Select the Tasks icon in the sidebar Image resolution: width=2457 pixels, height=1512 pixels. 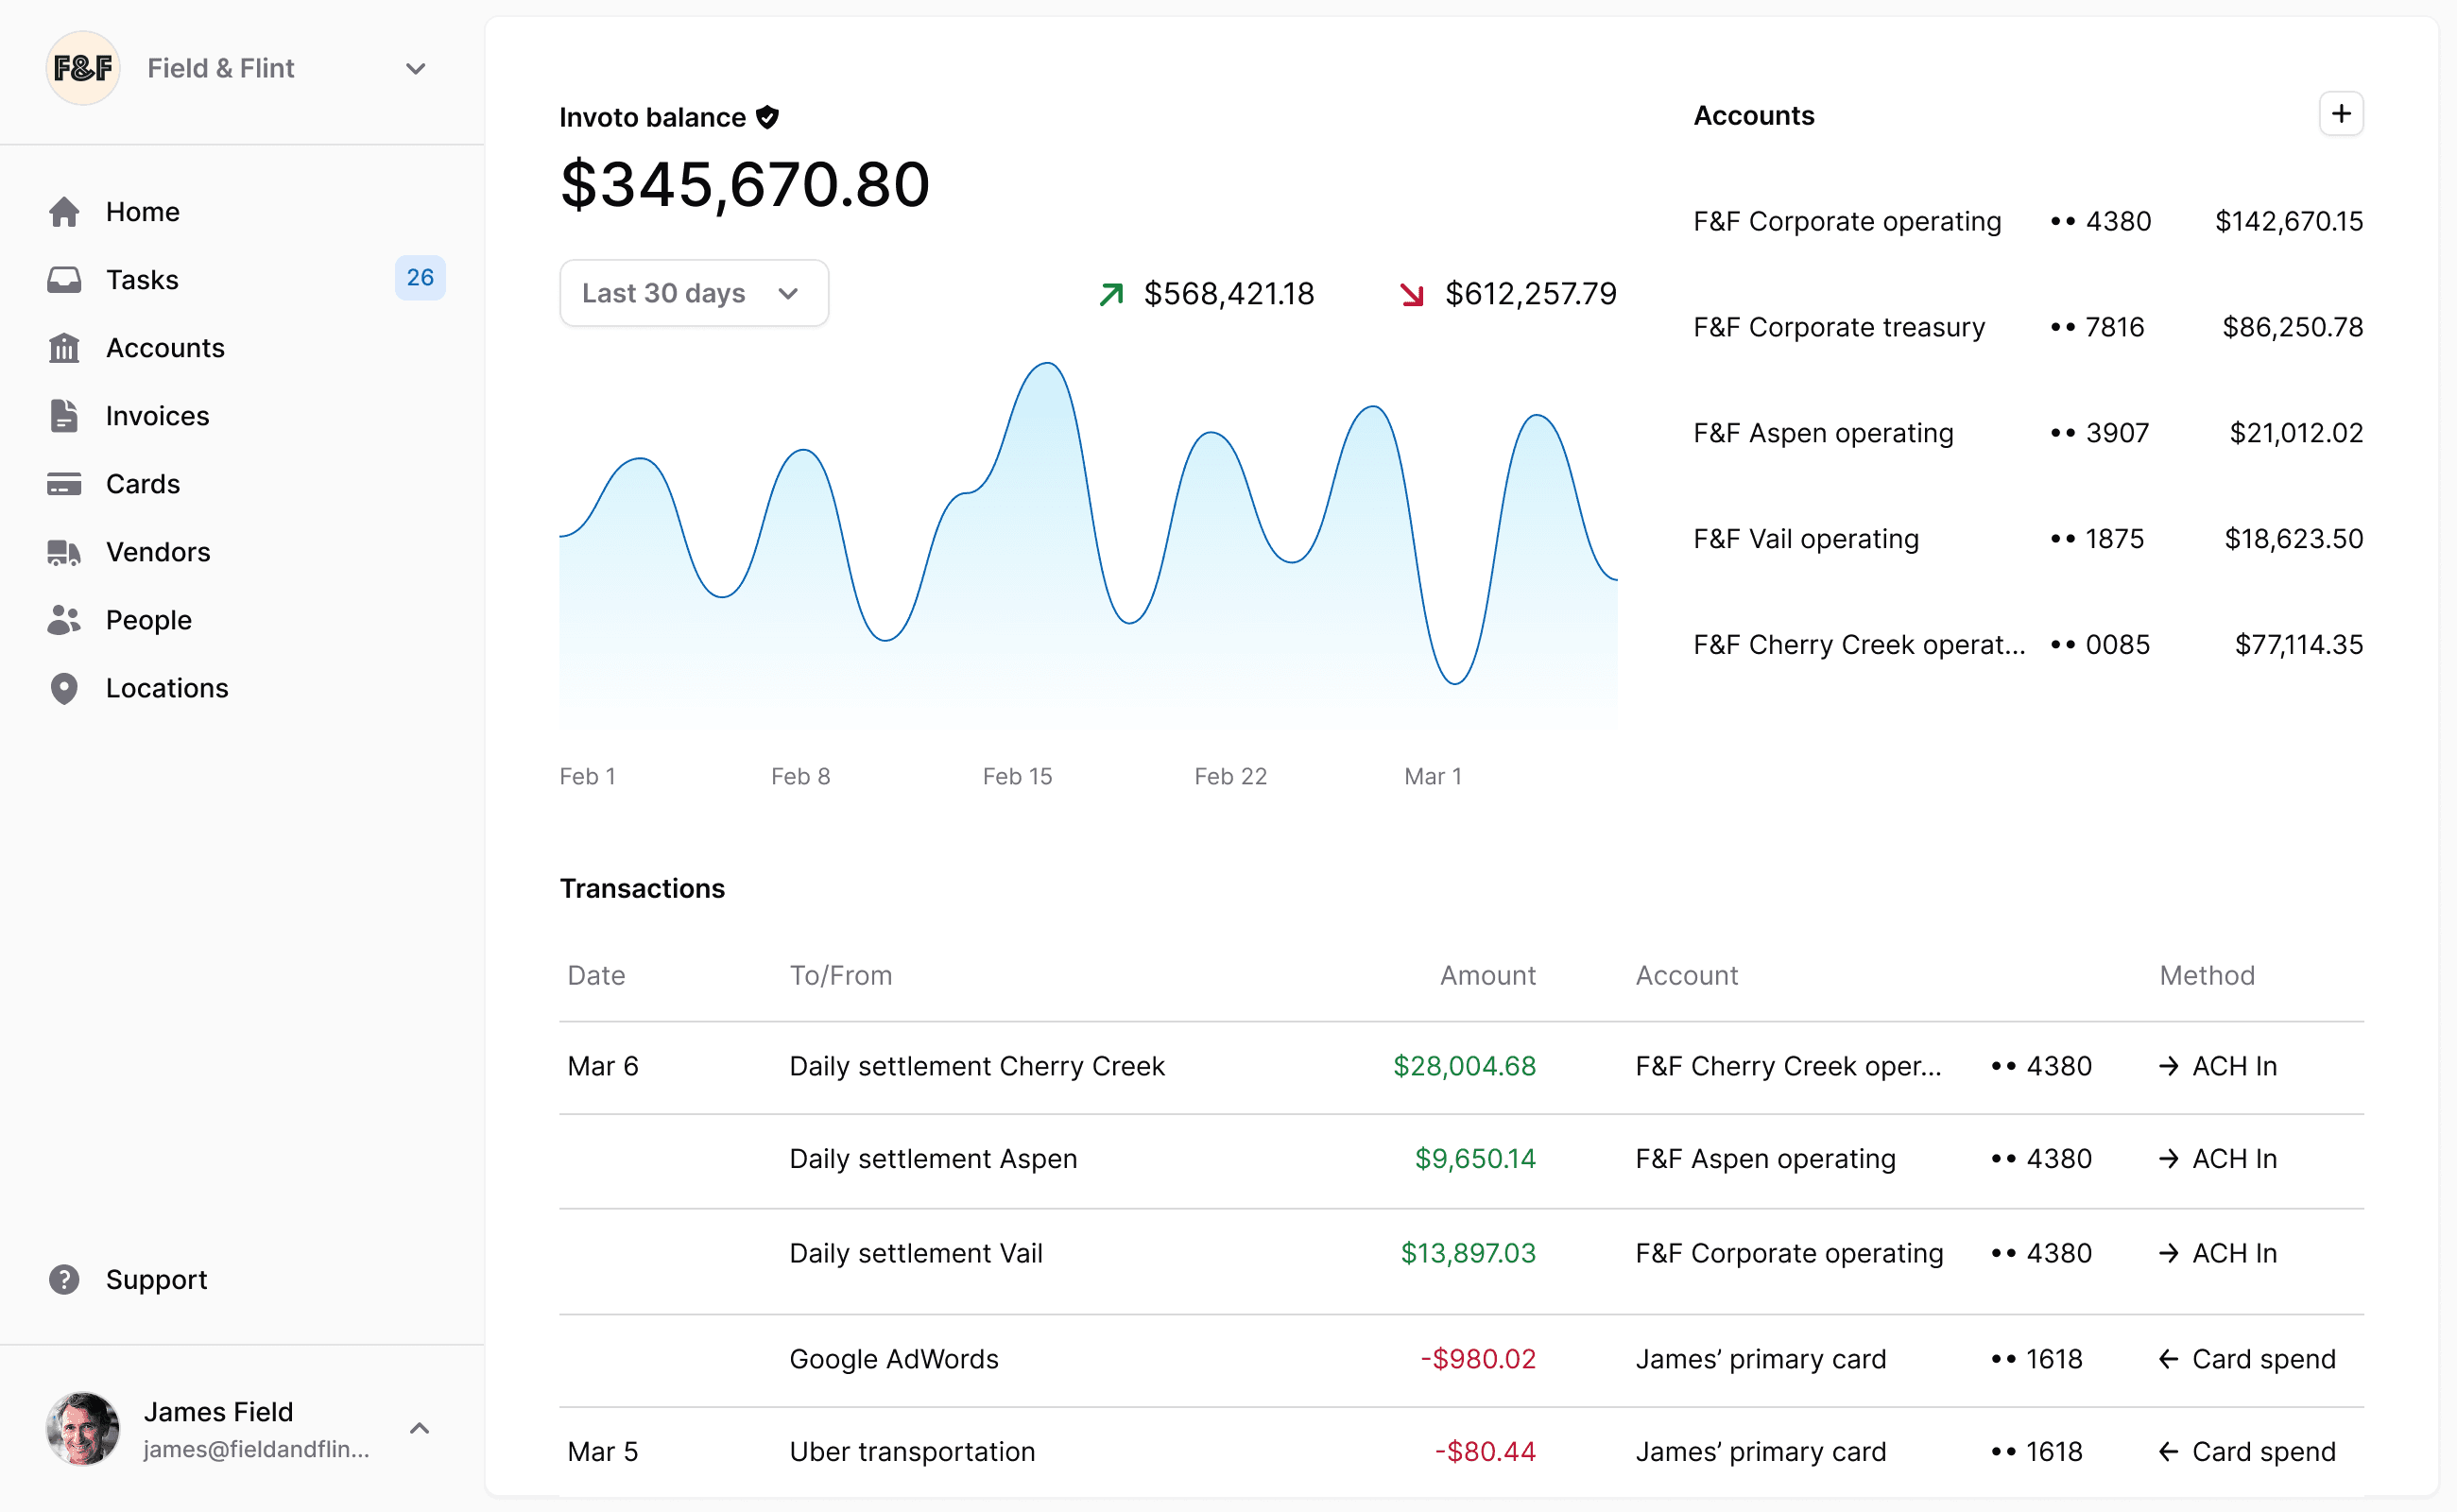65,279
